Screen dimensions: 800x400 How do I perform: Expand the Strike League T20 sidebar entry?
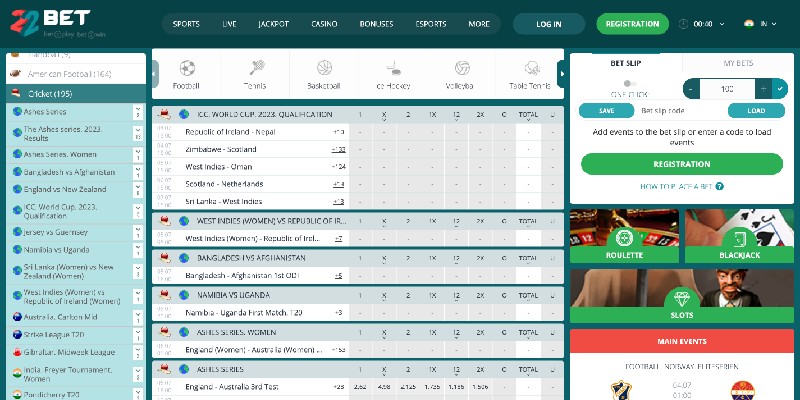tap(138, 335)
